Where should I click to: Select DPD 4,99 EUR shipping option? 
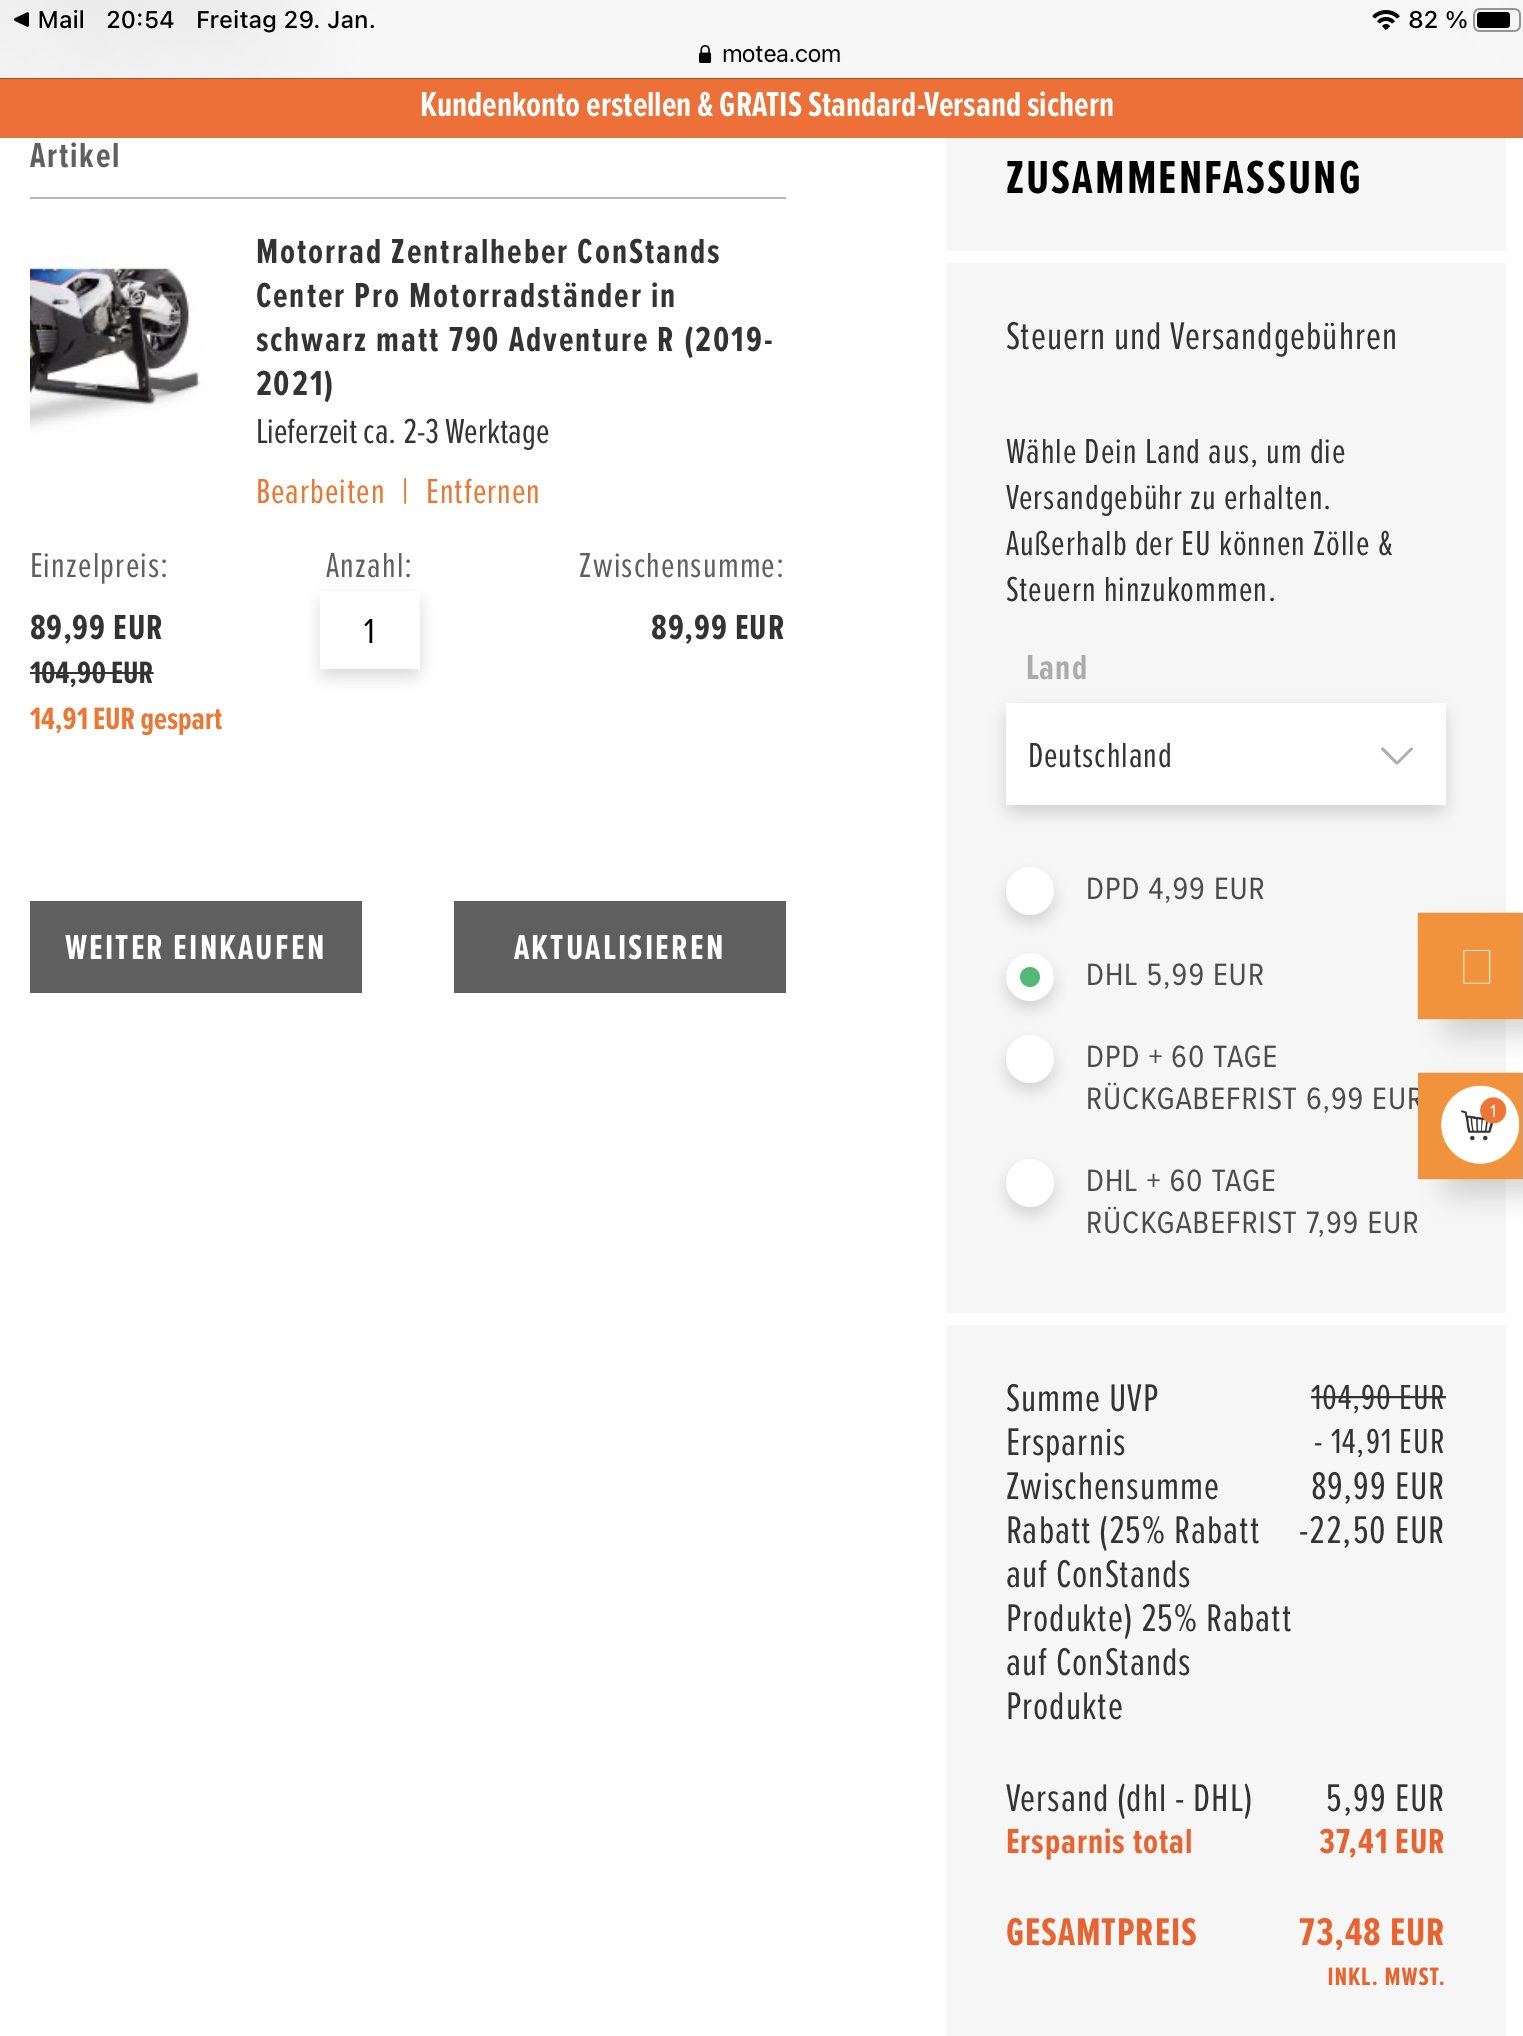[x=1030, y=889]
